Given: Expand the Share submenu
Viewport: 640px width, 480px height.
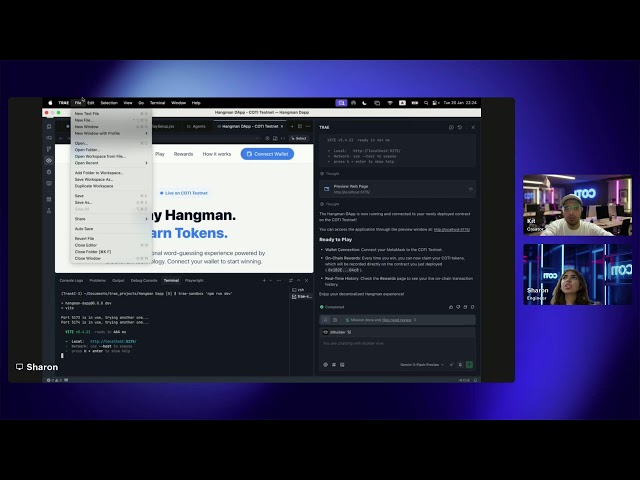Looking at the screenshot, I should pos(111,219).
